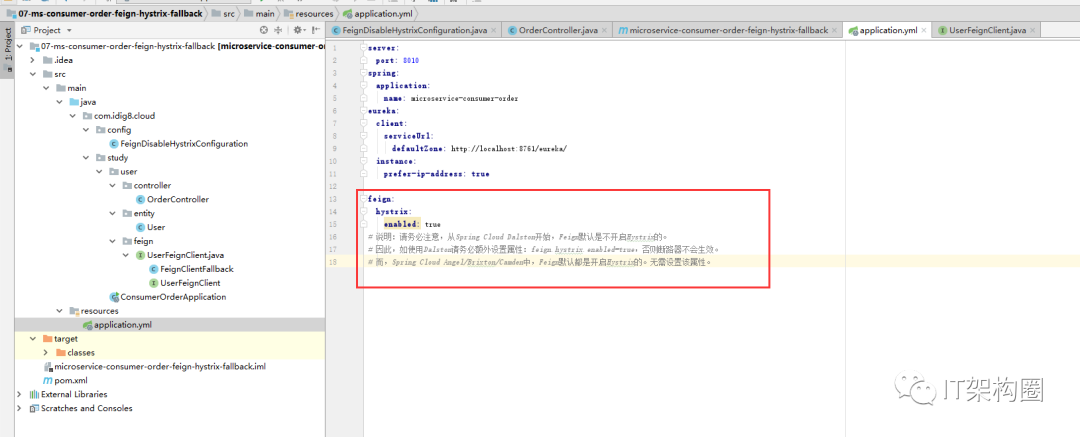Screen dimensions: 1080x437
Task: Click the 07-ms-consumer-order-feign-hystrix-fallback breadcrumb
Action: 105,13
